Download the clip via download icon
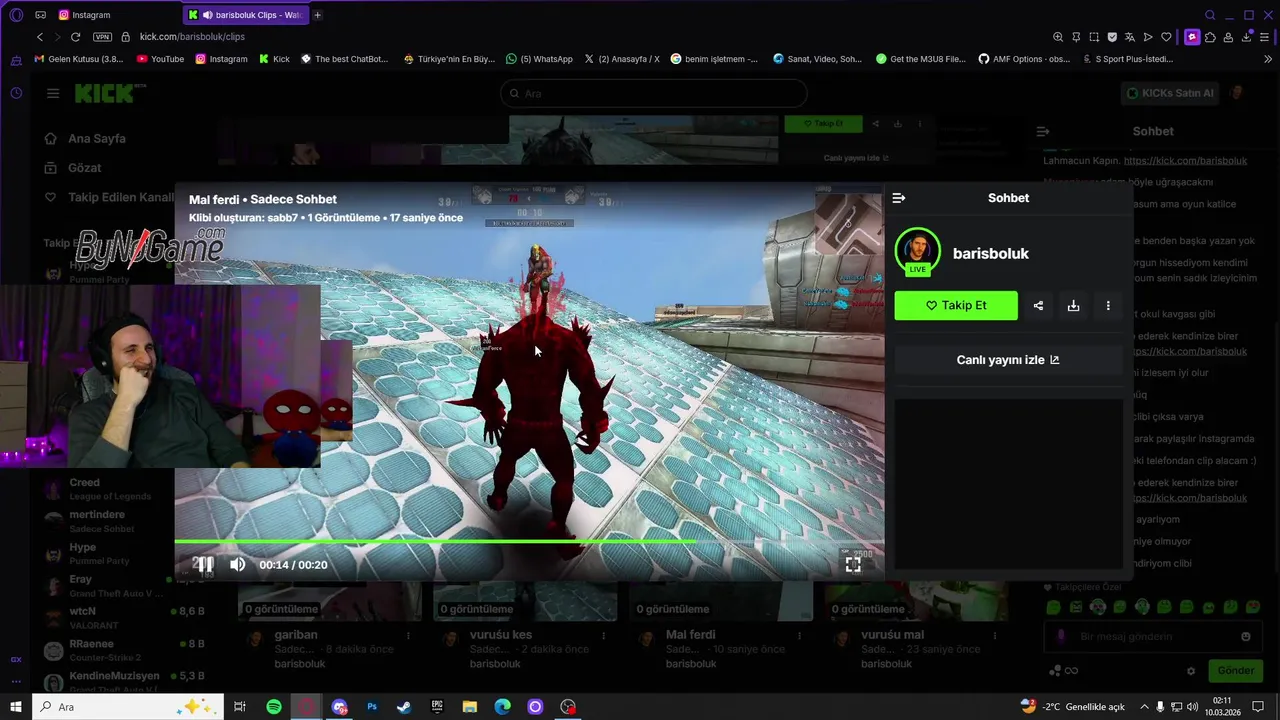Viewport: 1280px width, 720px height. [1073, 306]
